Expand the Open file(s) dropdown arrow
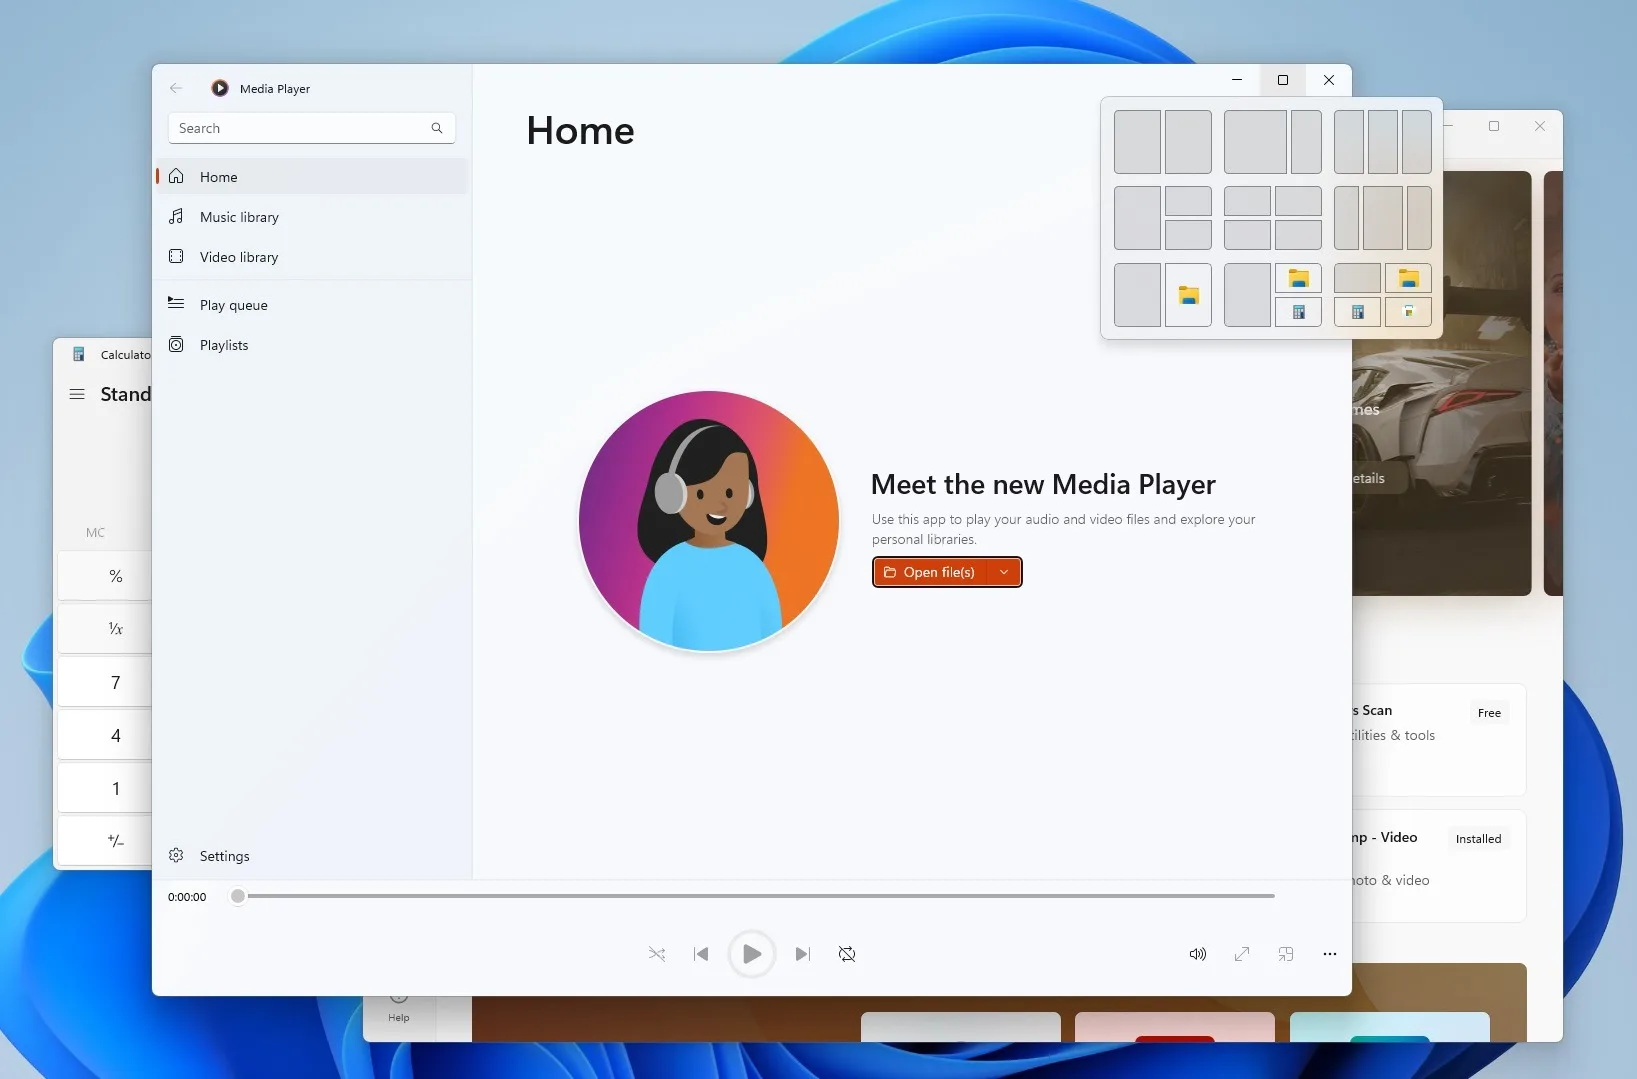Screen dimensions: 1637x1079 click(x=1006, y=572)
